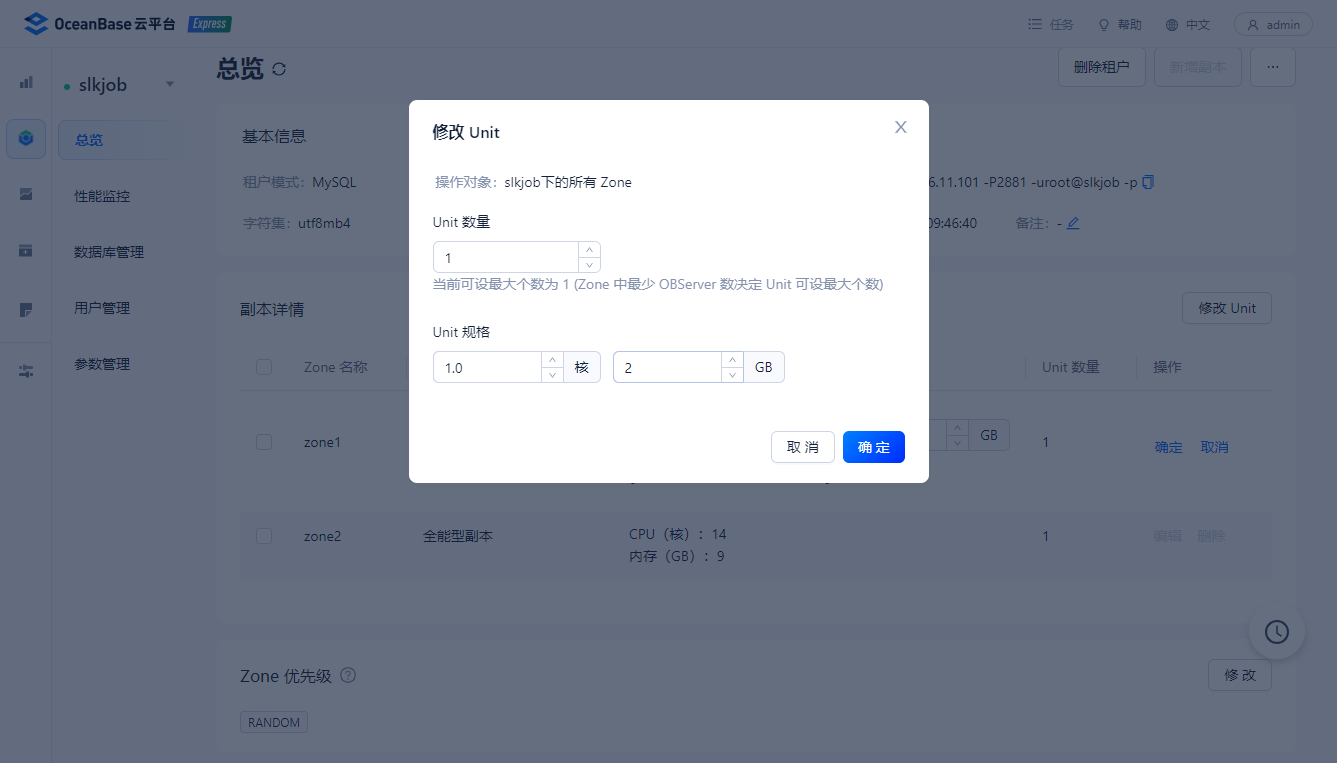Screen dimensions: 1337x763
Task: Refresh the 总览 page with reload icon
Action: pos(279,69)
